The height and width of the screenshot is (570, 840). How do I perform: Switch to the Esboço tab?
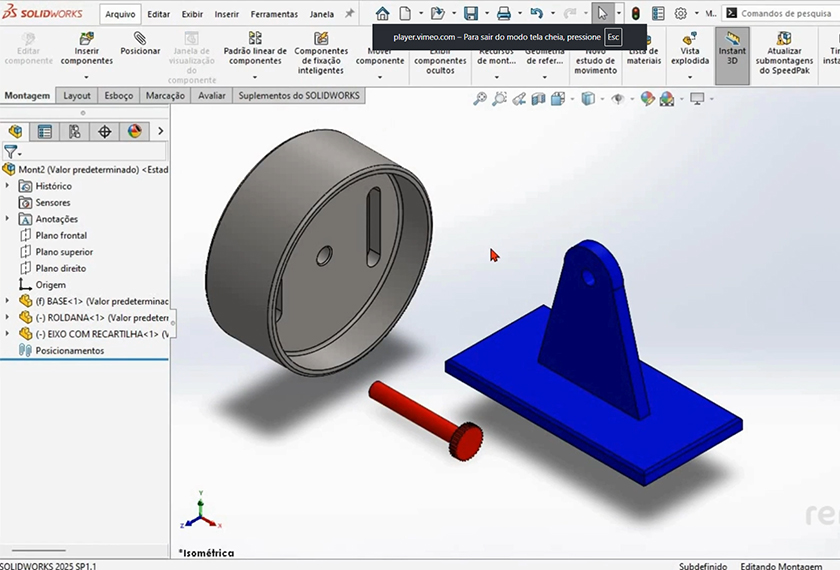click(x=118, y=96)
